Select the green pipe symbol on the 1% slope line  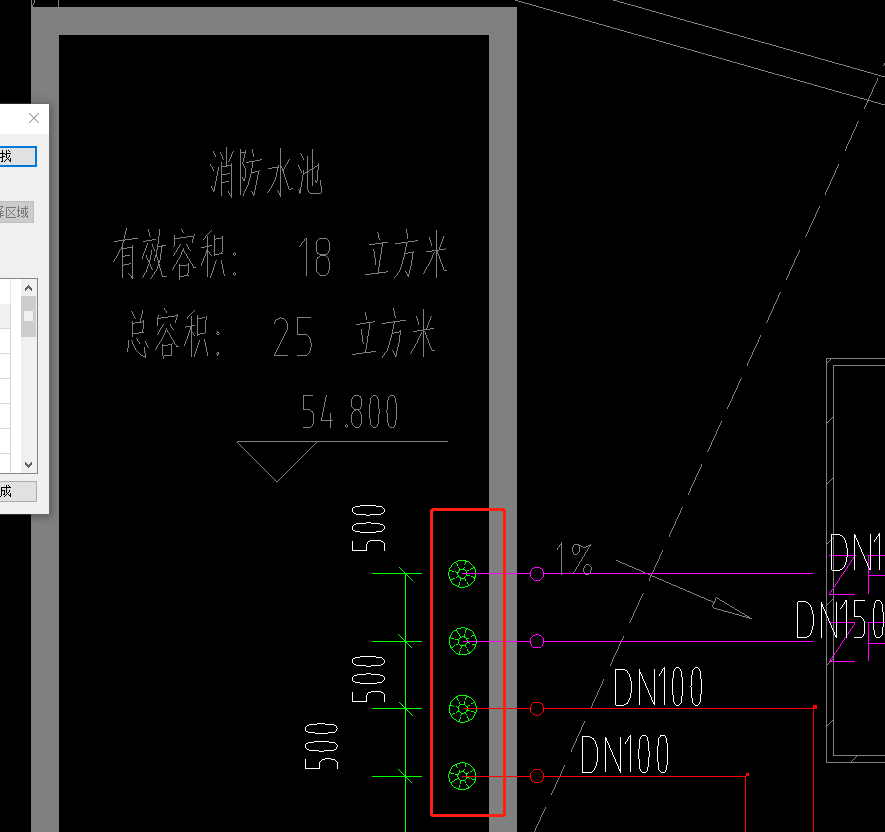click(x=462, y=574)
